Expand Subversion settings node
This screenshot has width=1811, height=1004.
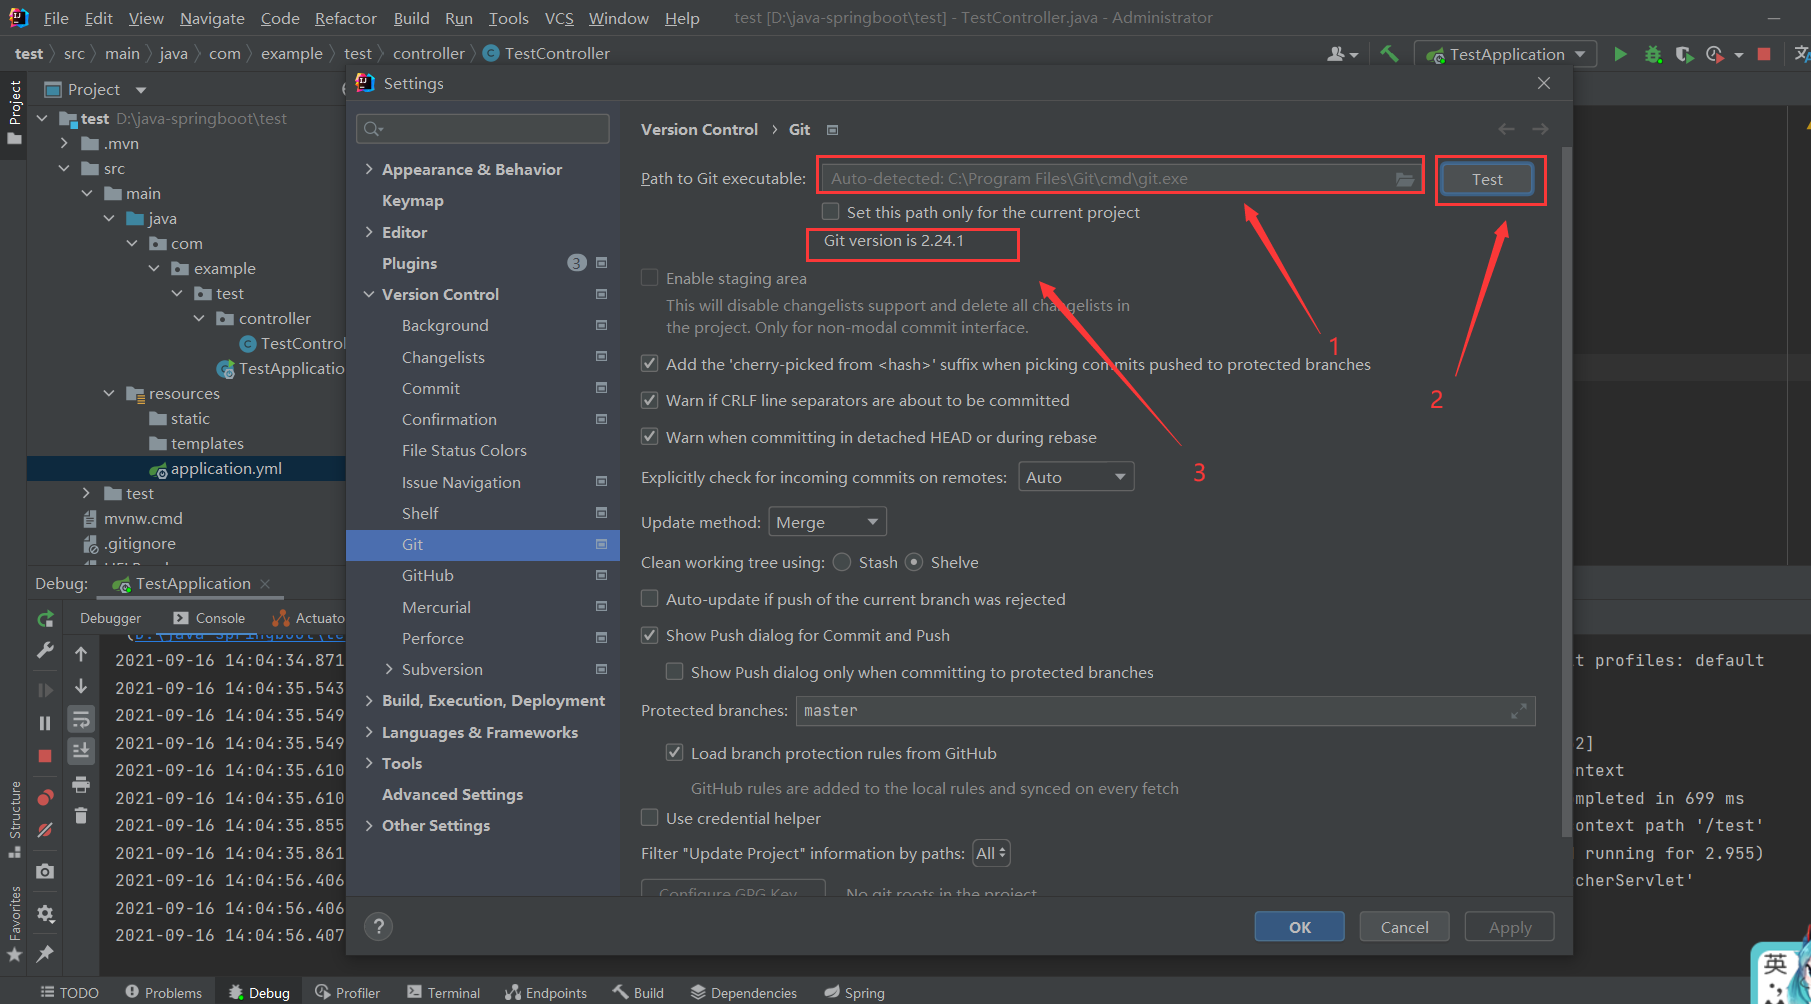click(x=389, y=669)
